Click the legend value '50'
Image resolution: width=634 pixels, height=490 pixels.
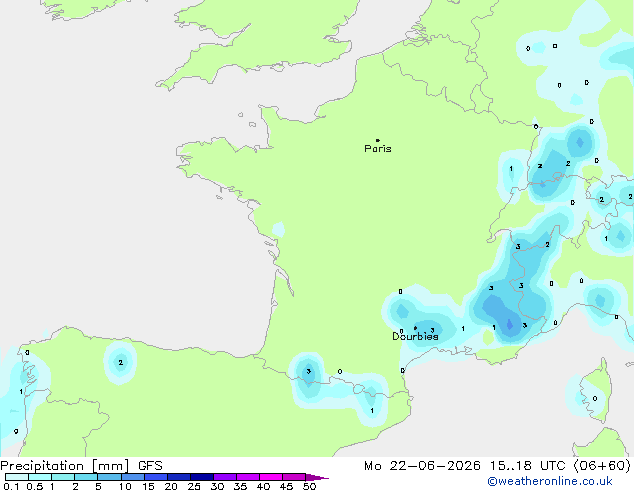click(309, 486)
